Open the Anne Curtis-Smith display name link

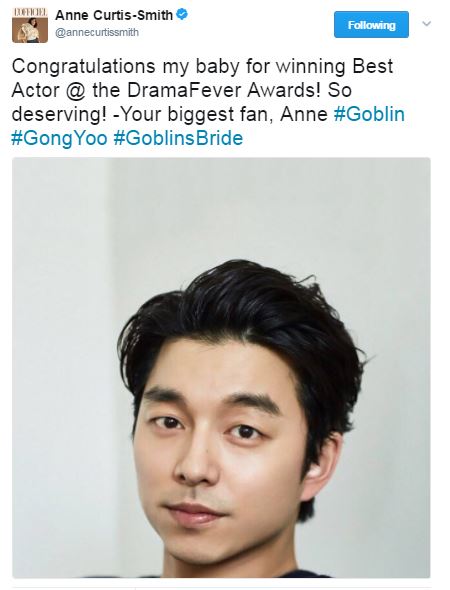pyautogui.click(x=114, y=15)
